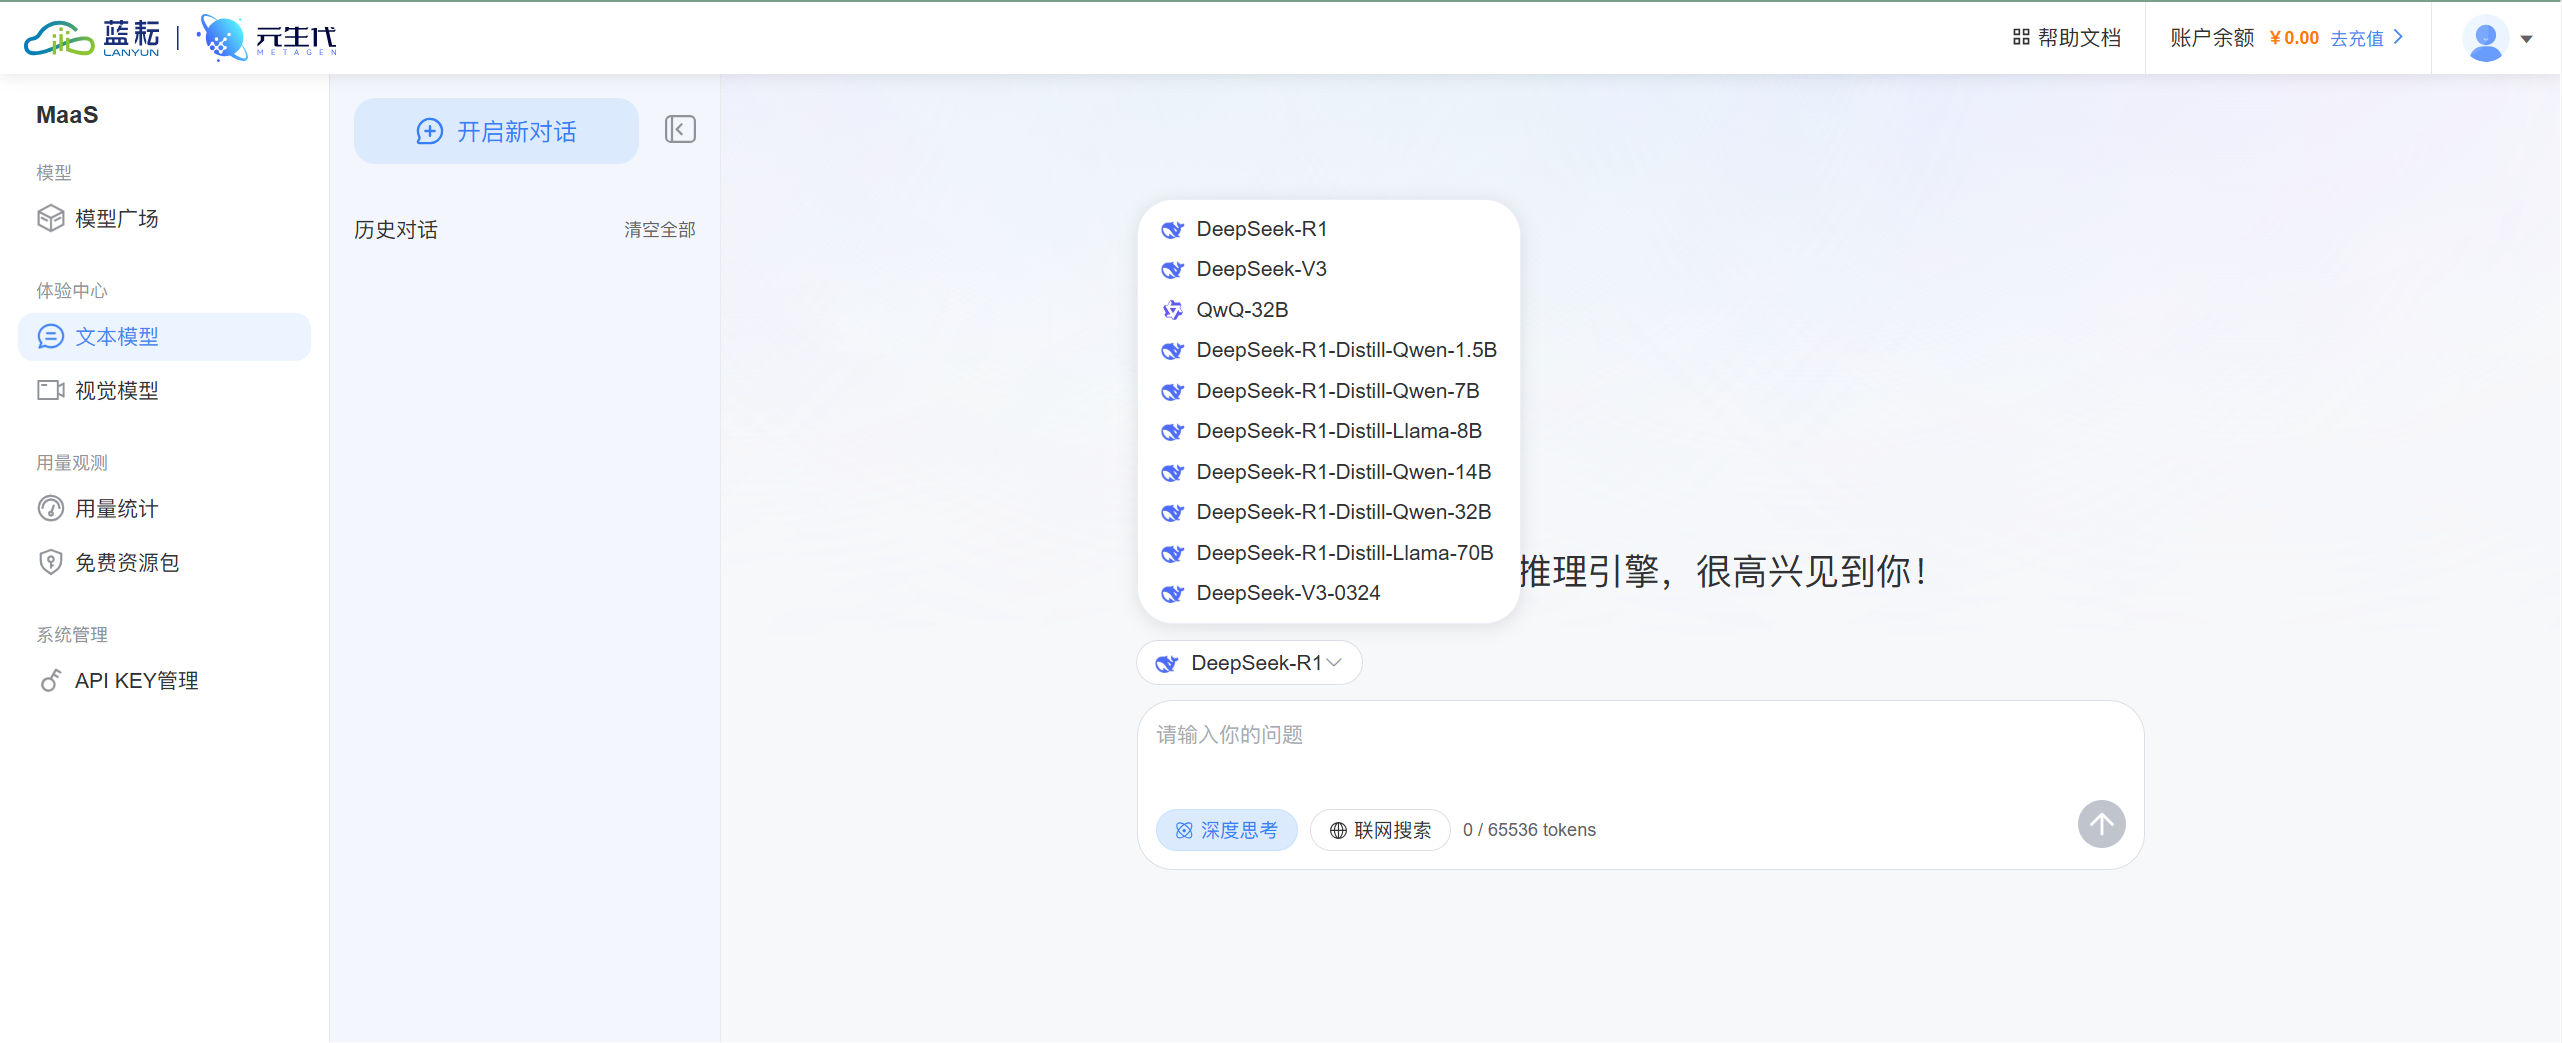
Task: Click the whale icon in model selector
Action: (1166, 663)
